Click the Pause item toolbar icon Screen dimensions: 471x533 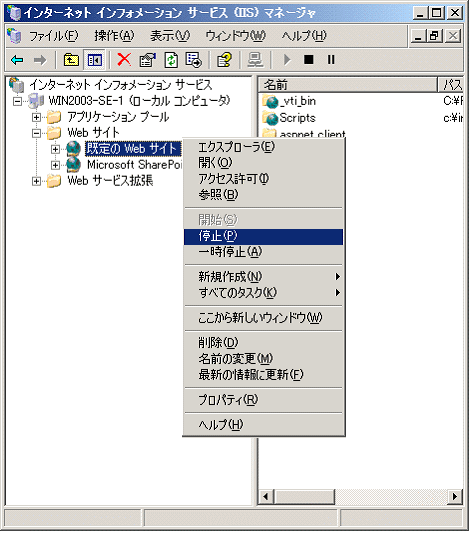(331, 60)
